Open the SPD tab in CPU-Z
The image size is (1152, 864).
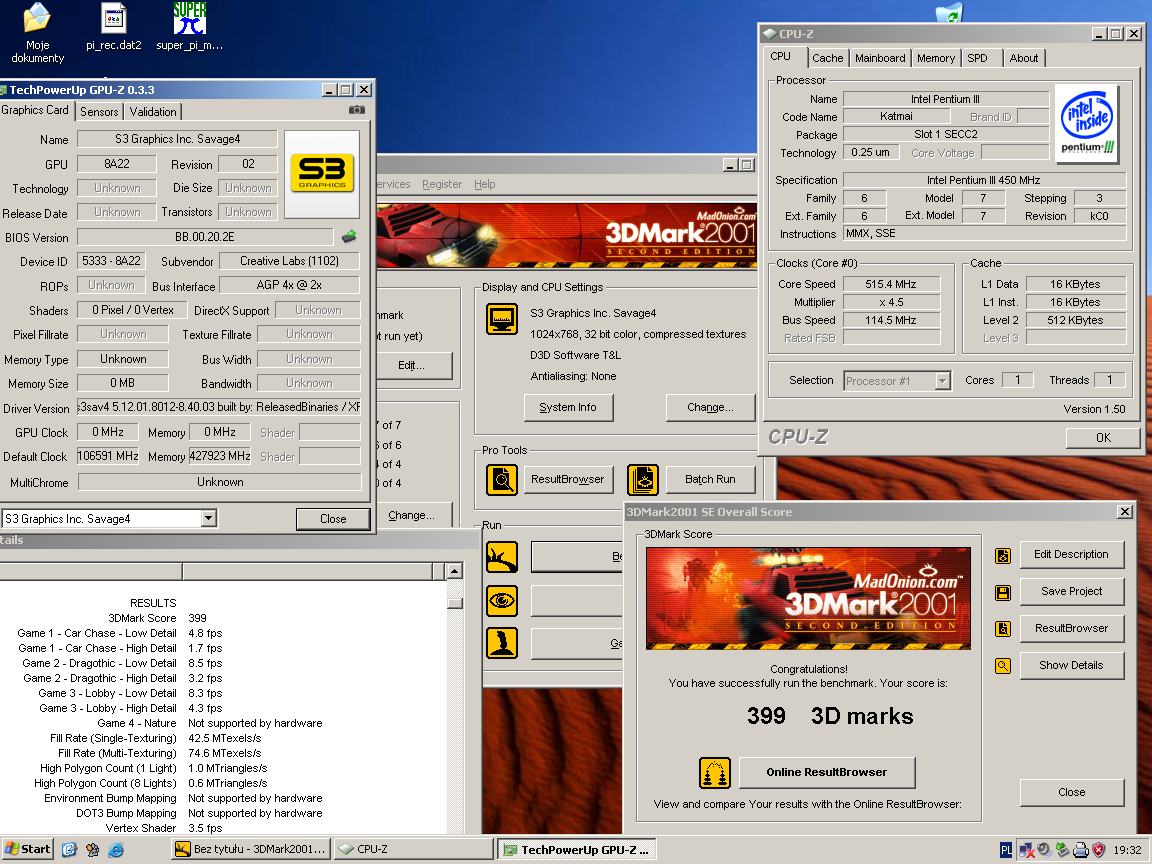pos(977,58)
